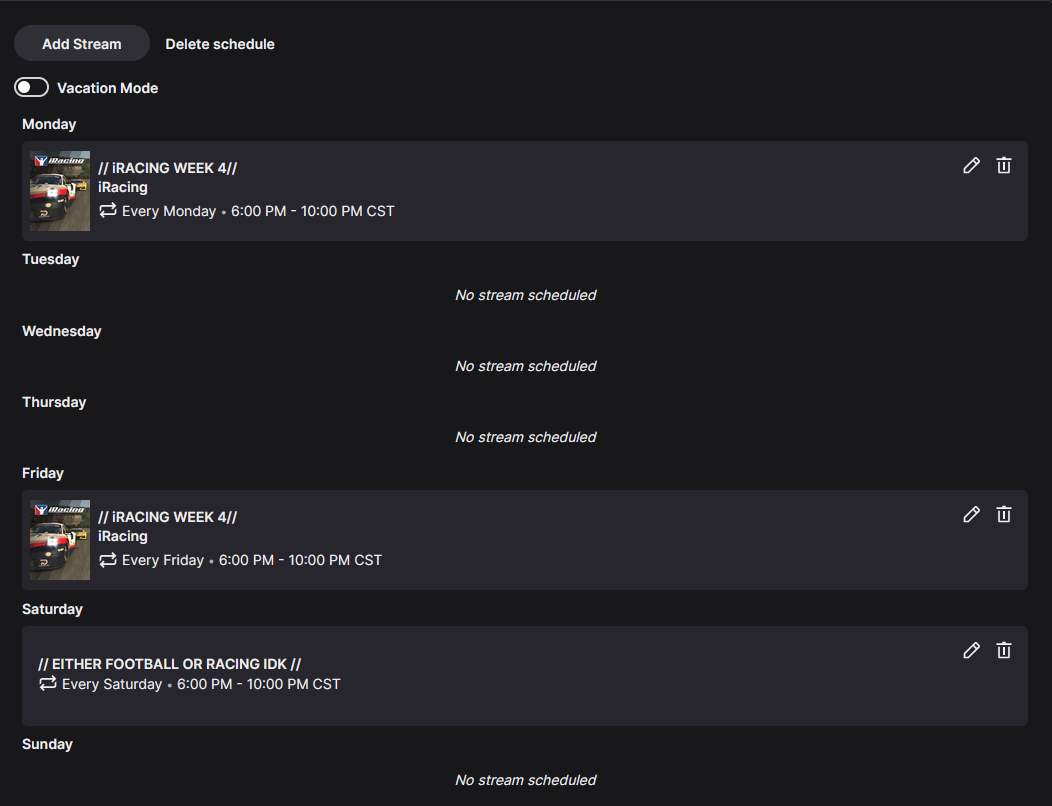Click the repeat icon beside Every Friday
Screen dimensions: 1052x806
108,560
